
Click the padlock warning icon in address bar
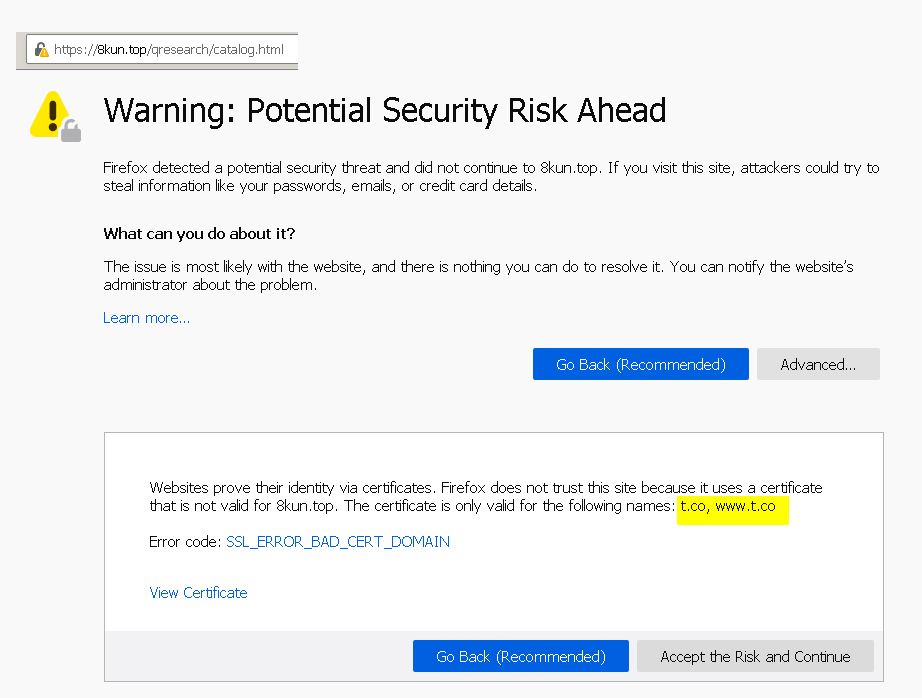pyautogui.click(x=42, y=49)
